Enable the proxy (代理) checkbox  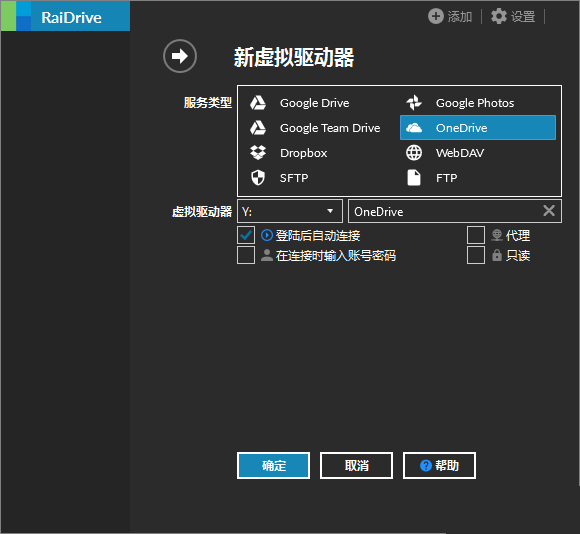coord(476,235)
